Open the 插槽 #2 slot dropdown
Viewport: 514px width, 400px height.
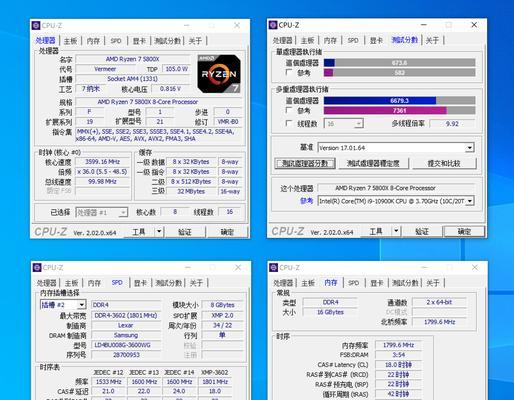pos(63,305)
